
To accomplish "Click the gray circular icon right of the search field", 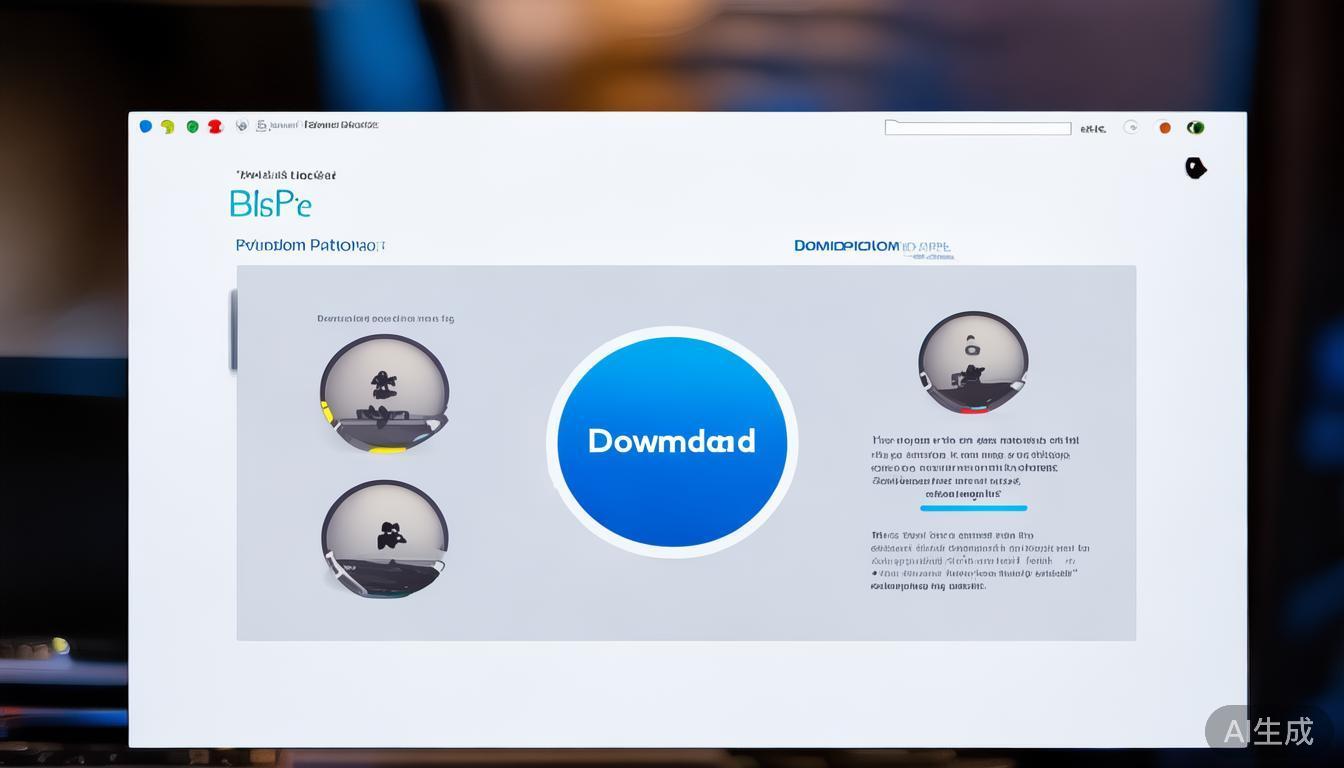I will [1131, 127].
